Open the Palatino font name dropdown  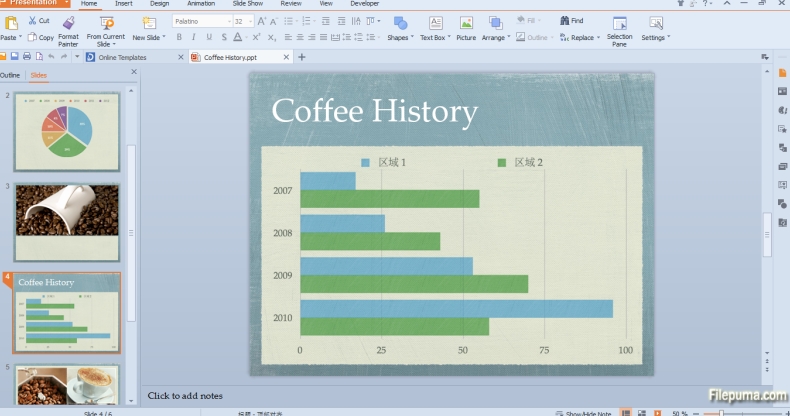tap(228, 21)
